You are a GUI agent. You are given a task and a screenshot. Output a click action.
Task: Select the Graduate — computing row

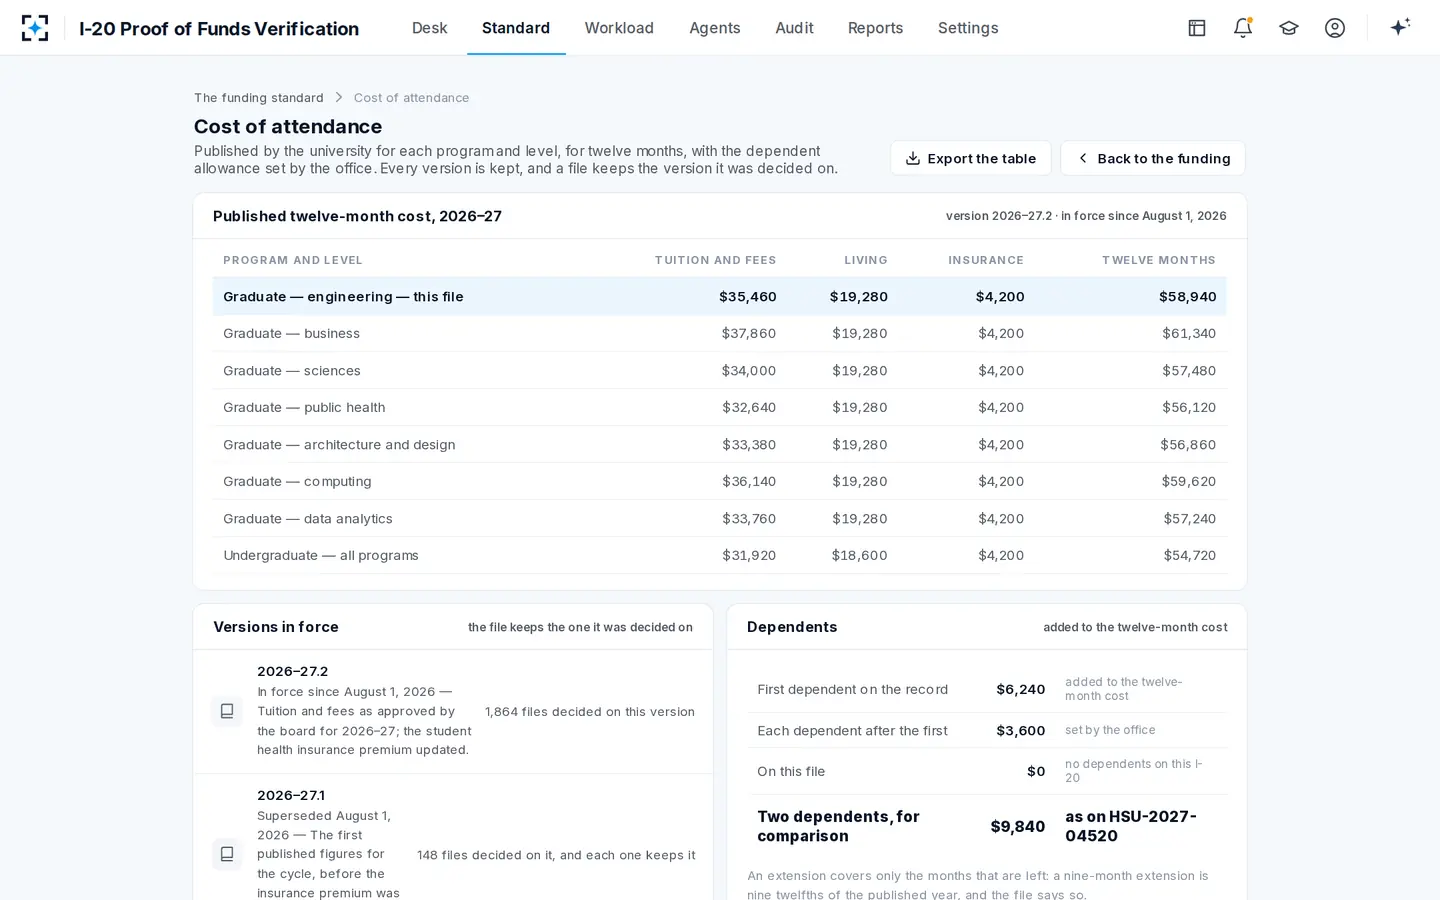tap(720, 482)
